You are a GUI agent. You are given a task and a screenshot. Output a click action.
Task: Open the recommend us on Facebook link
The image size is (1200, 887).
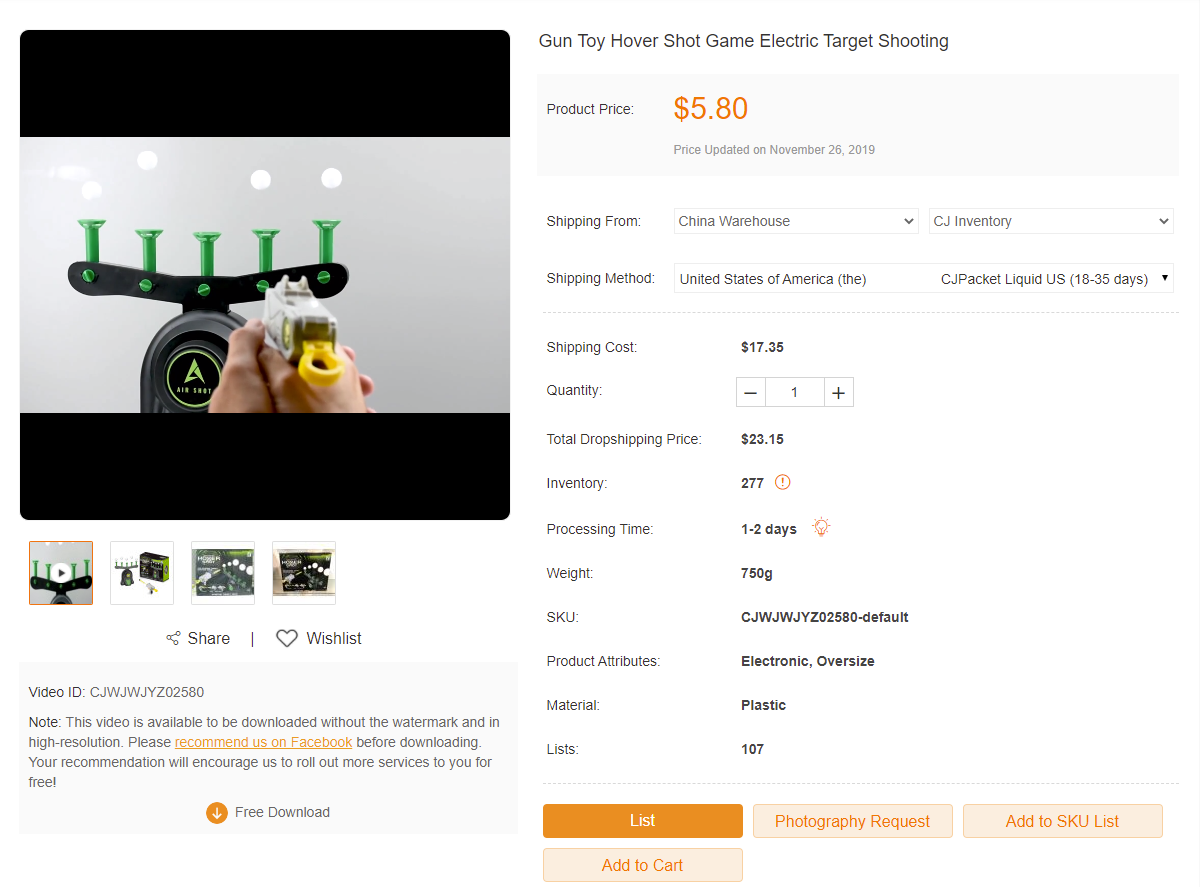pos(263,742)
